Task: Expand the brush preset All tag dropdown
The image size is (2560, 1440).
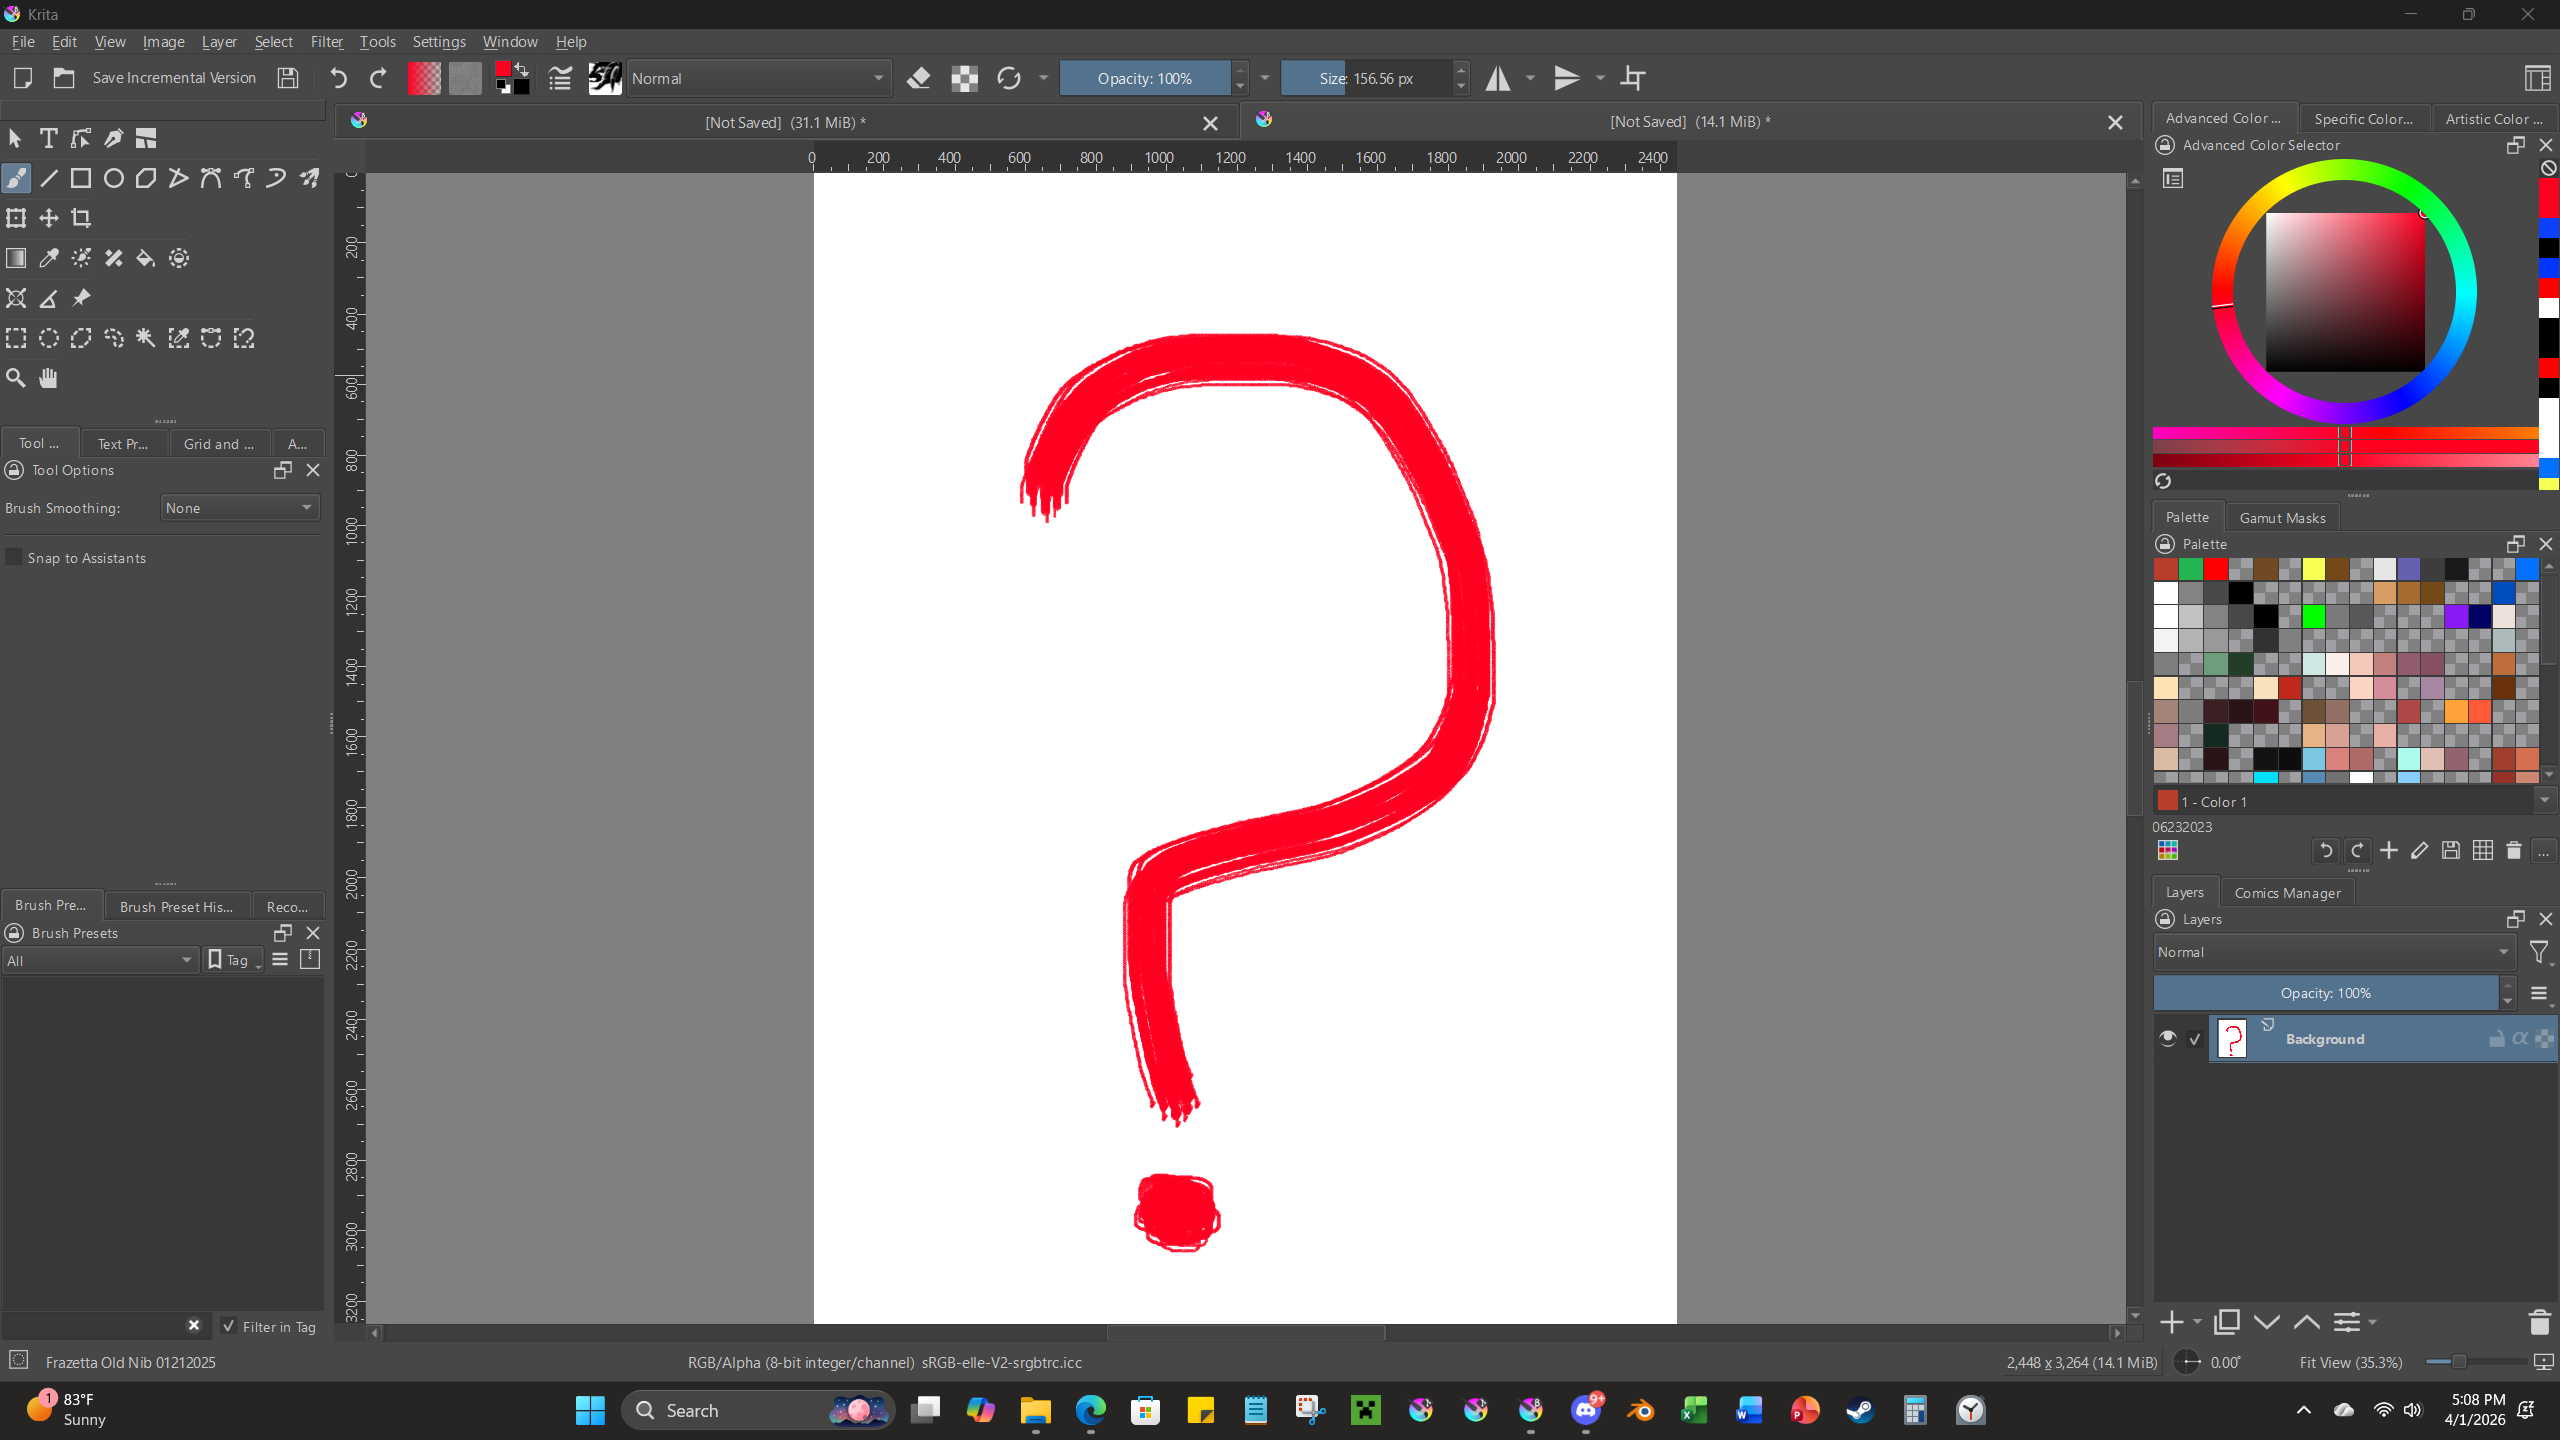Action: tap(100, 960)
